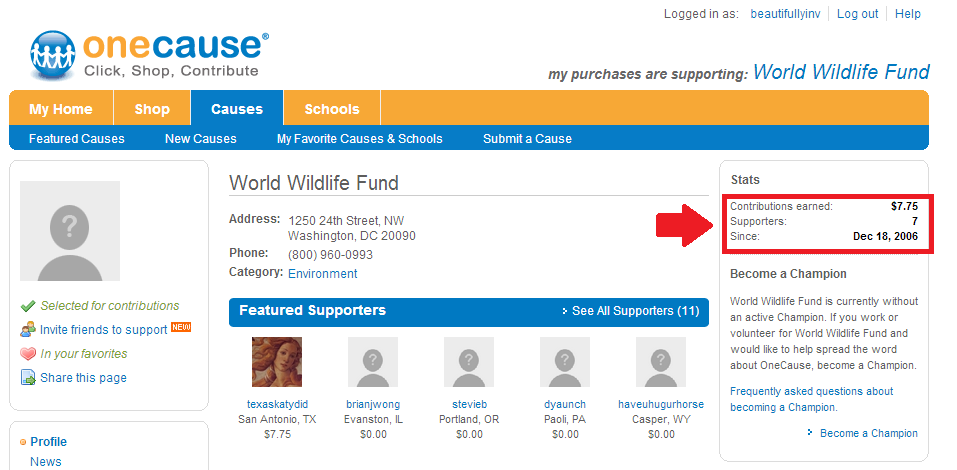Click the OneCause globe logo icon
957x470 pixels.
coord(52,56)
